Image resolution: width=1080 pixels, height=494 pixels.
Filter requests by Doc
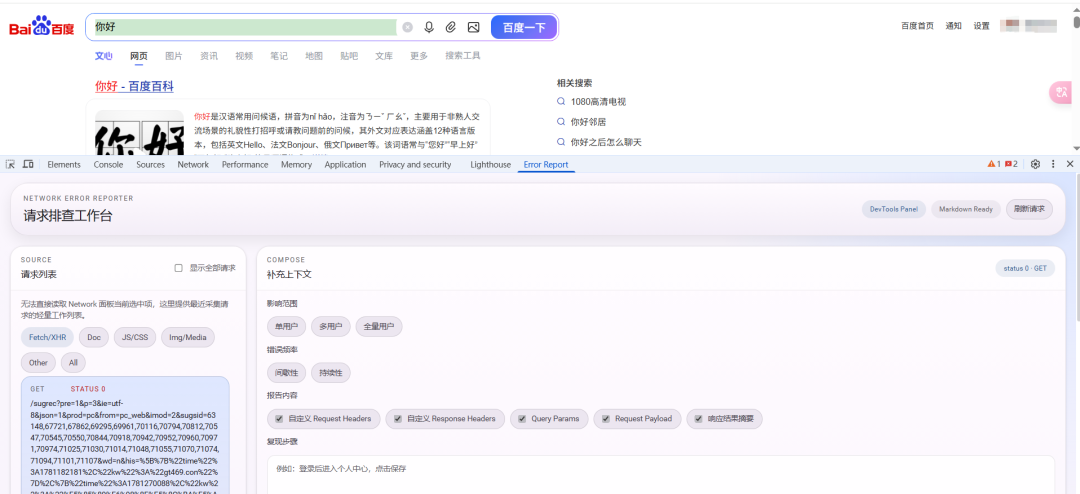click(94, 338)
